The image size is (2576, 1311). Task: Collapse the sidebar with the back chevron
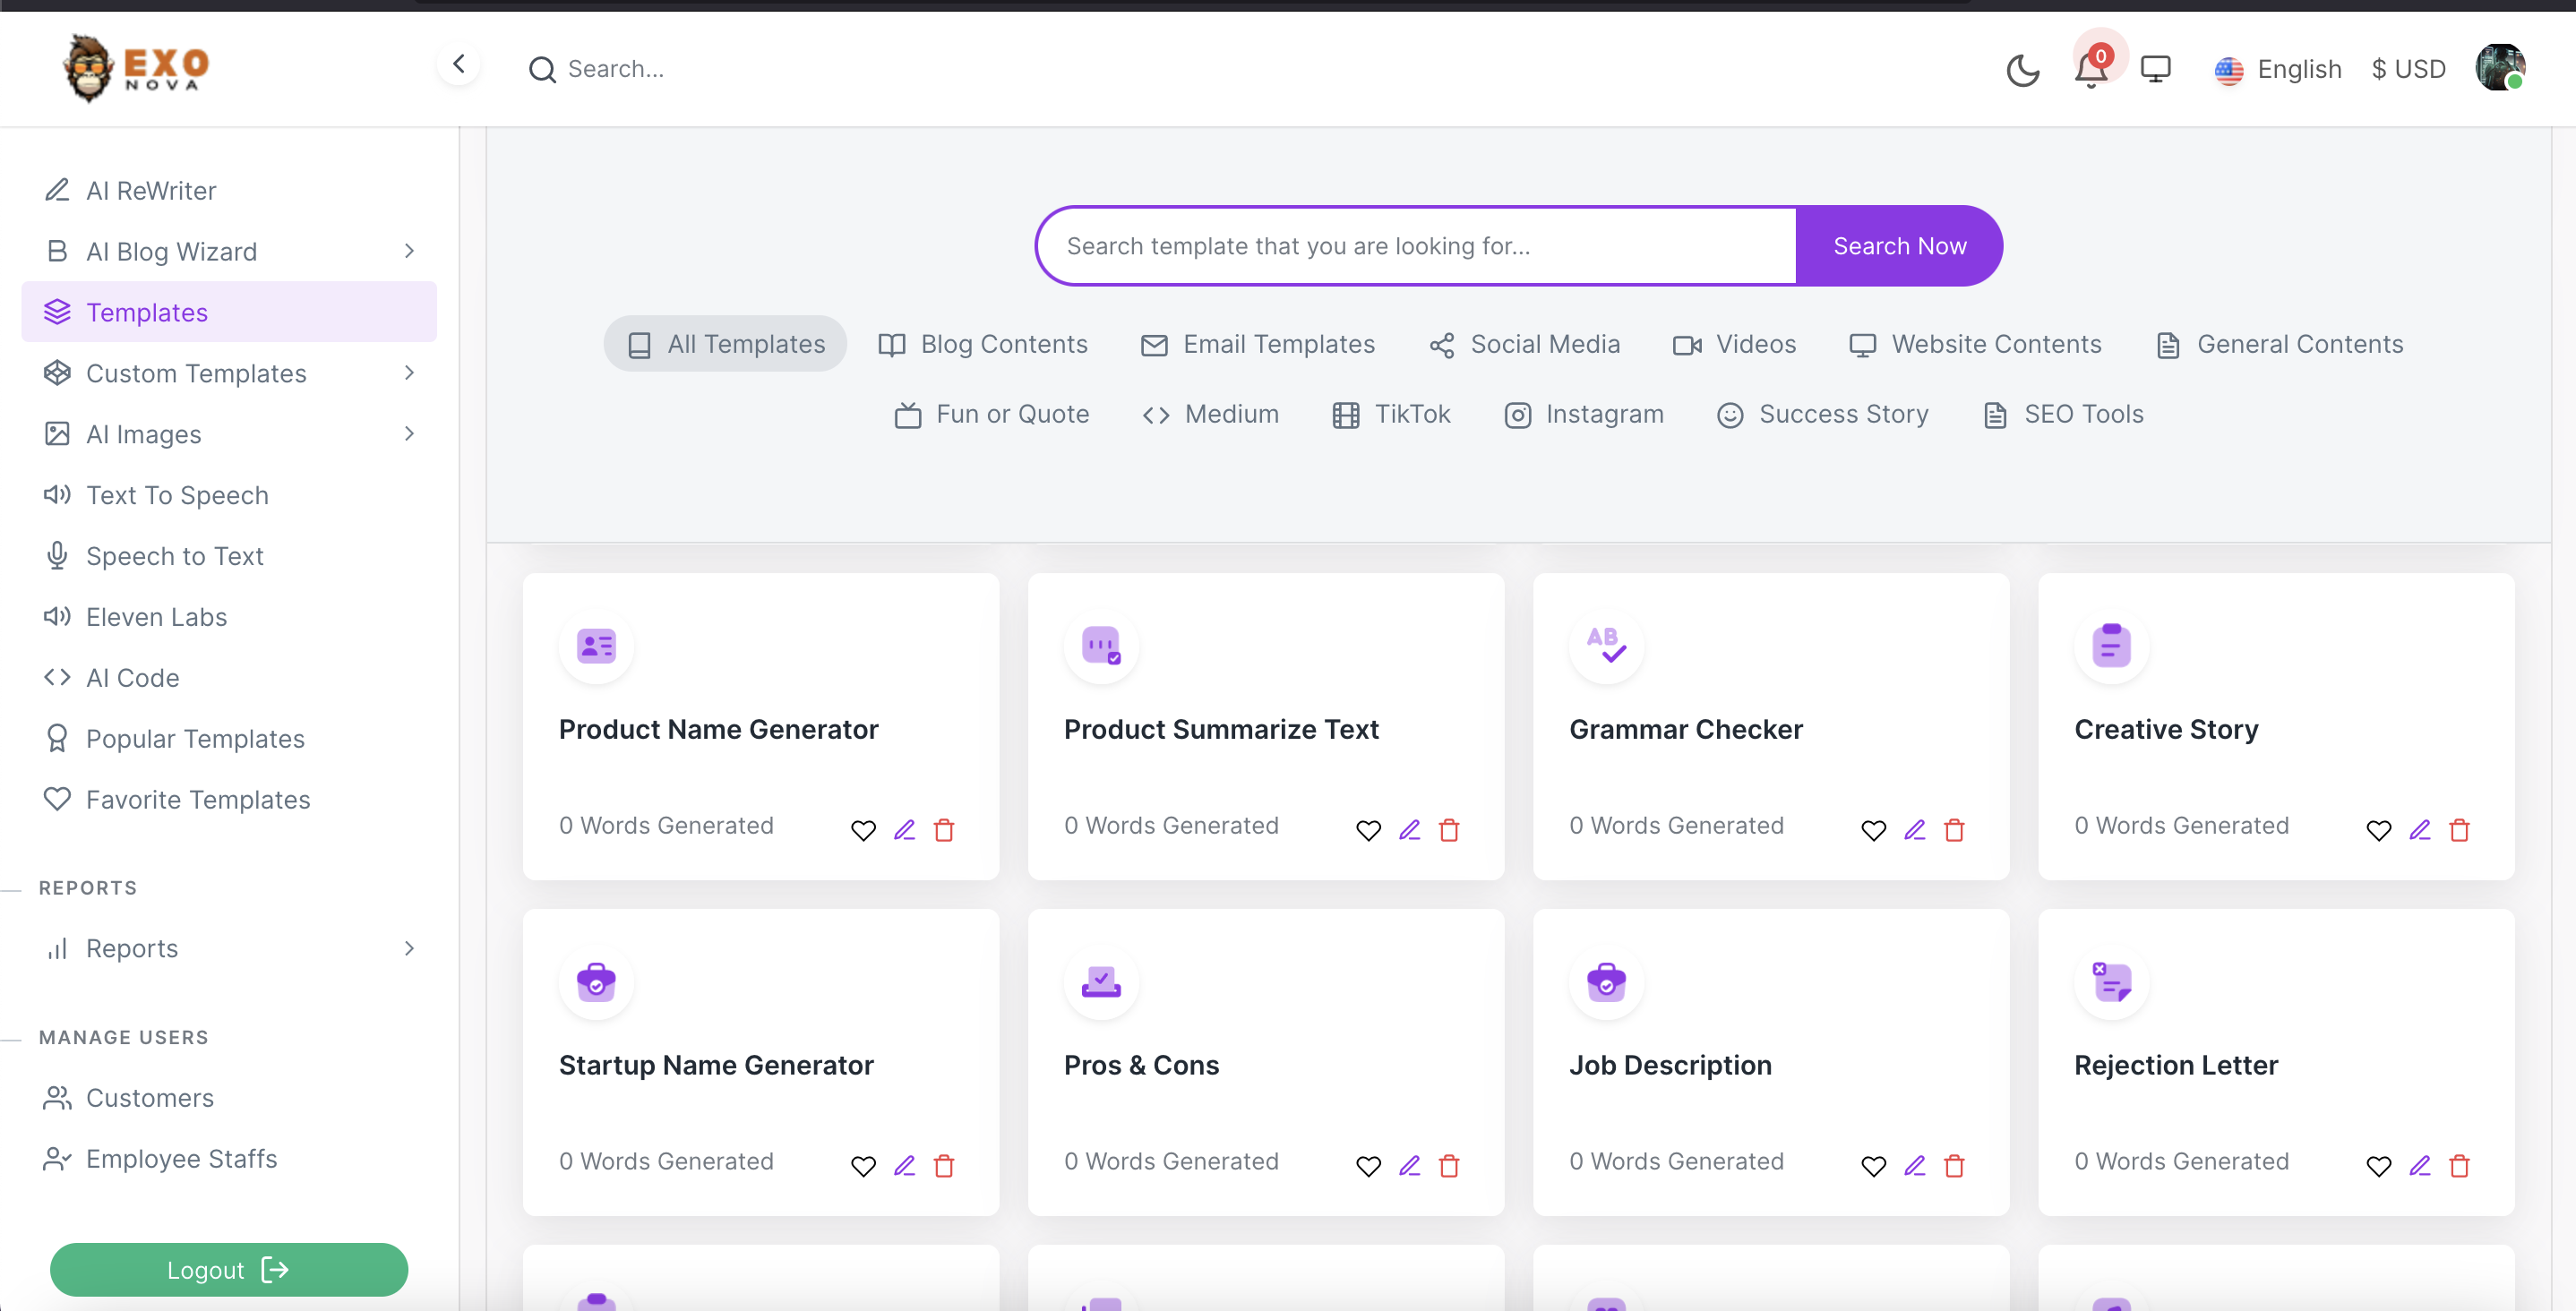click(x=459, y=65)
